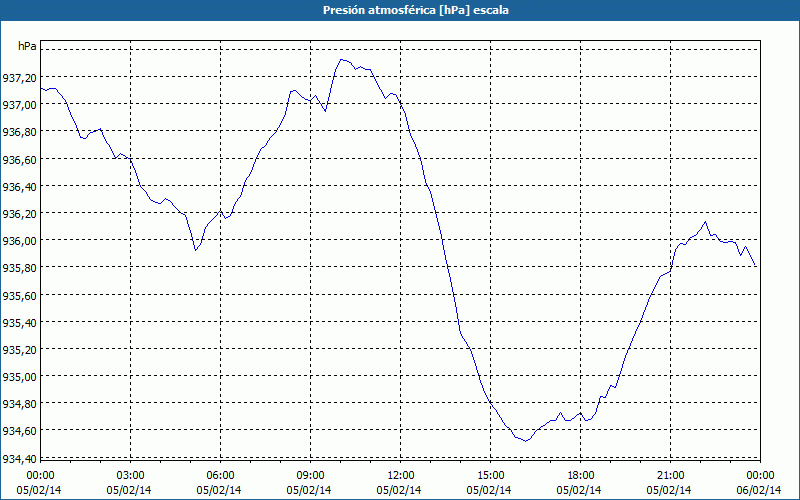
Task: Click the 935,80 y-axis value
Action: [x=19, y=268]
